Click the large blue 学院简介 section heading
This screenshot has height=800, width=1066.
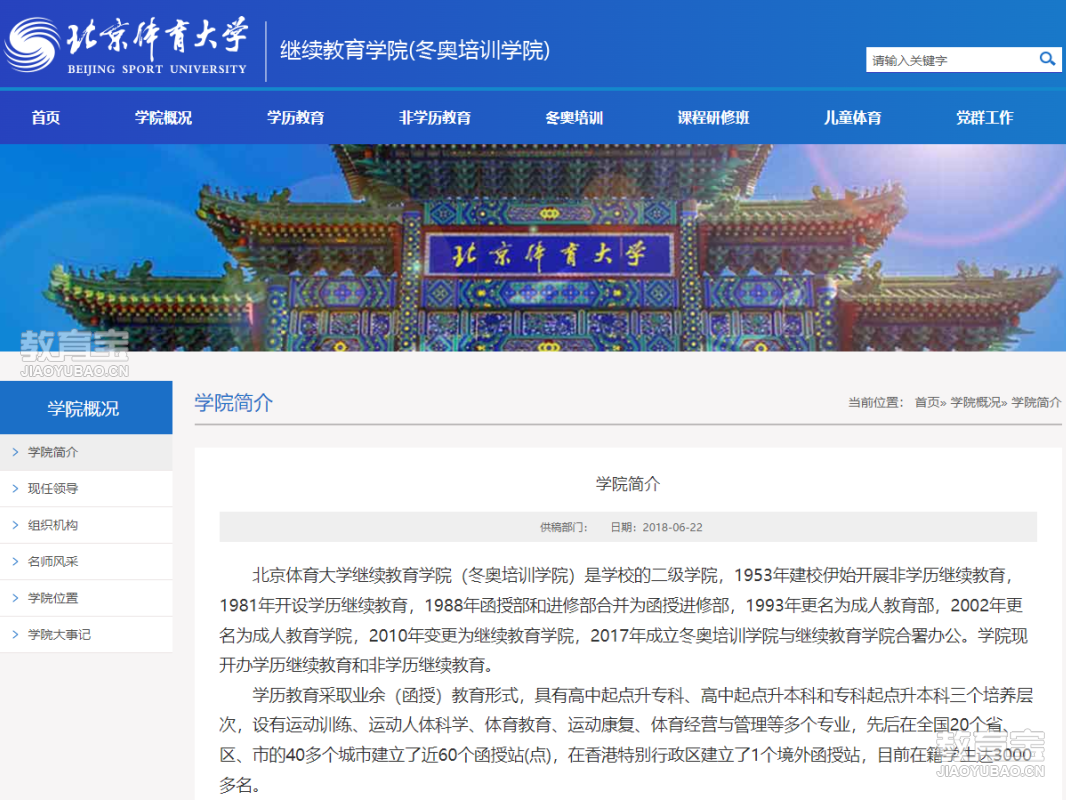233,403
